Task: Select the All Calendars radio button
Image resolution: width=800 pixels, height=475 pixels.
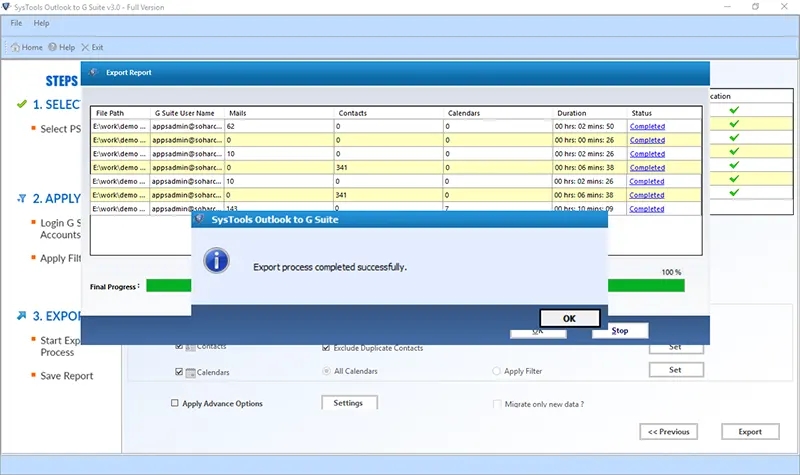Action: pyautogui.click(x=327, y=371)
